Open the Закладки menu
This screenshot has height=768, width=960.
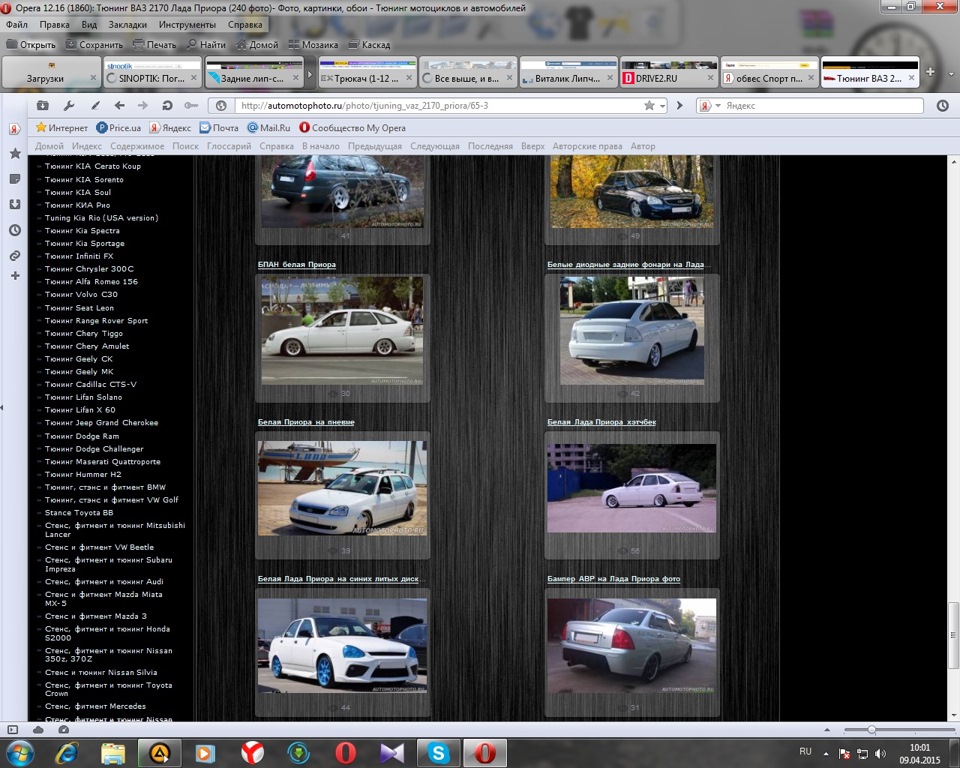(x=127, y=24)
